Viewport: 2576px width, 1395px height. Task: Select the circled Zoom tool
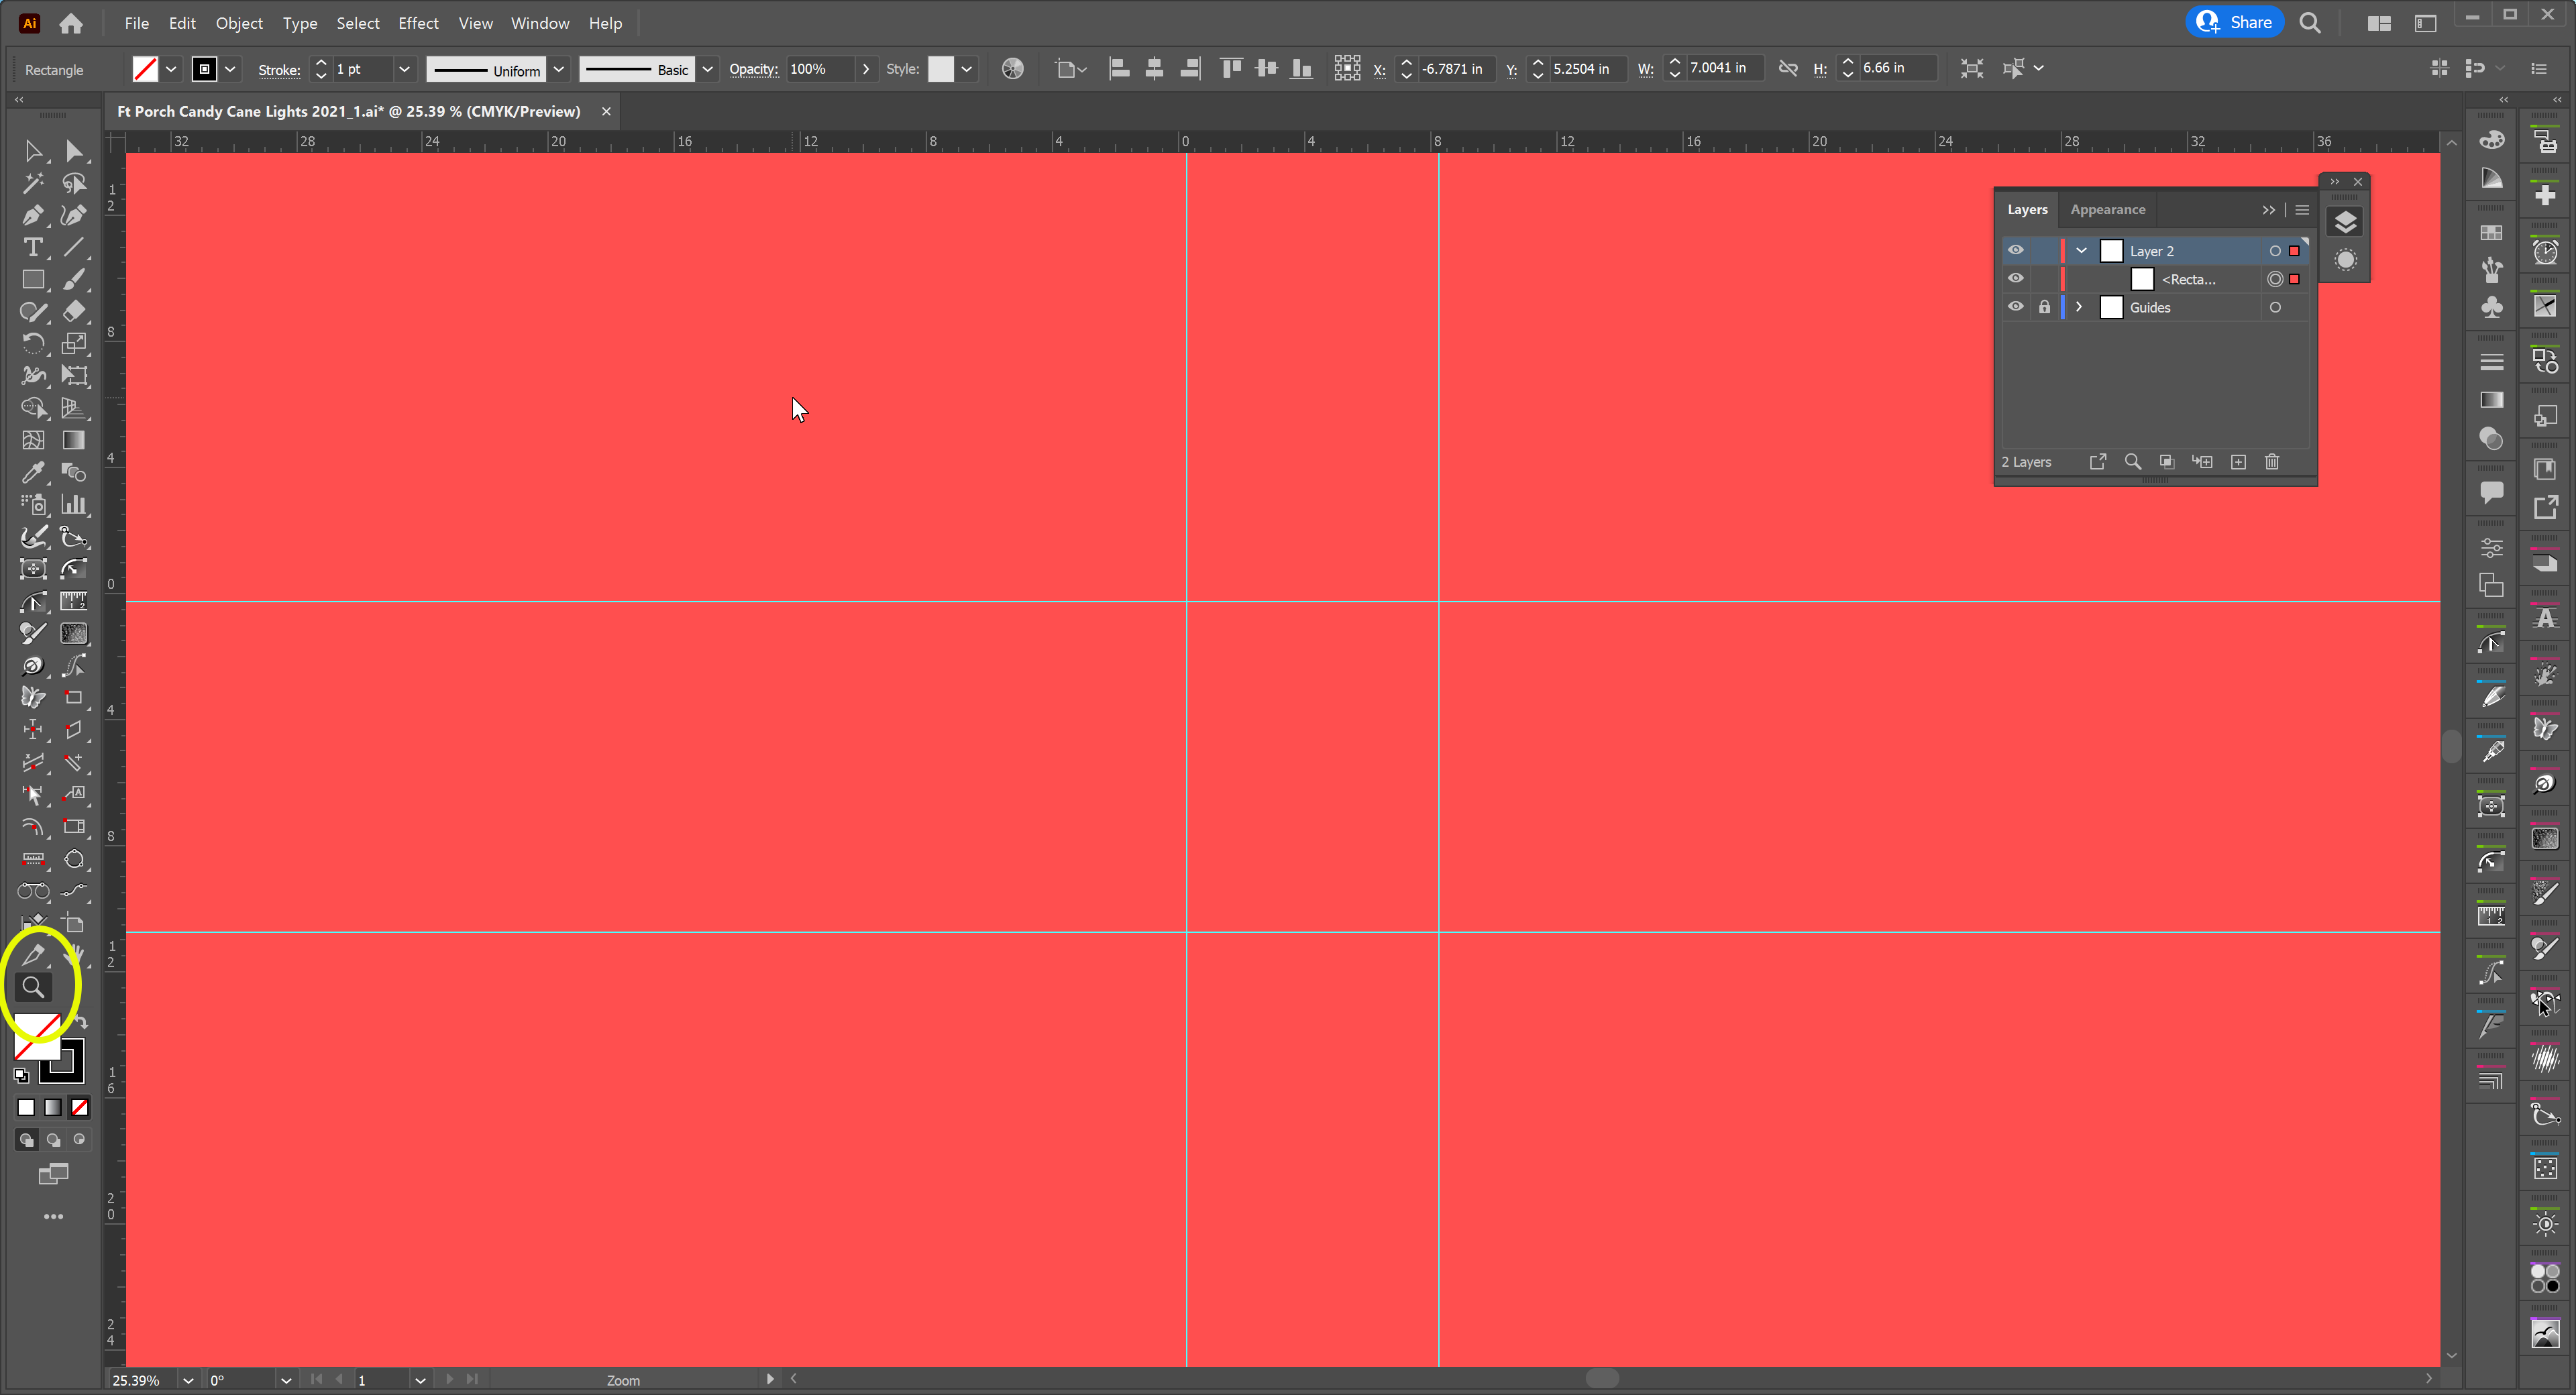[x=33, y=987]
